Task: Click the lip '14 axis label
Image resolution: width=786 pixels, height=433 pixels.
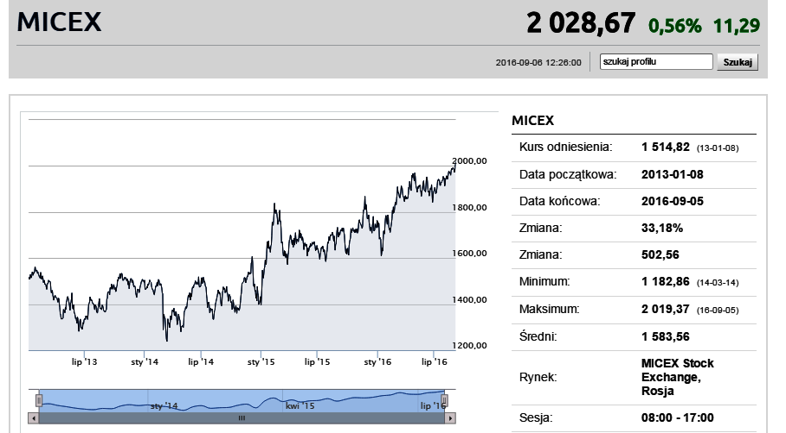Action: tap(201, 362)
